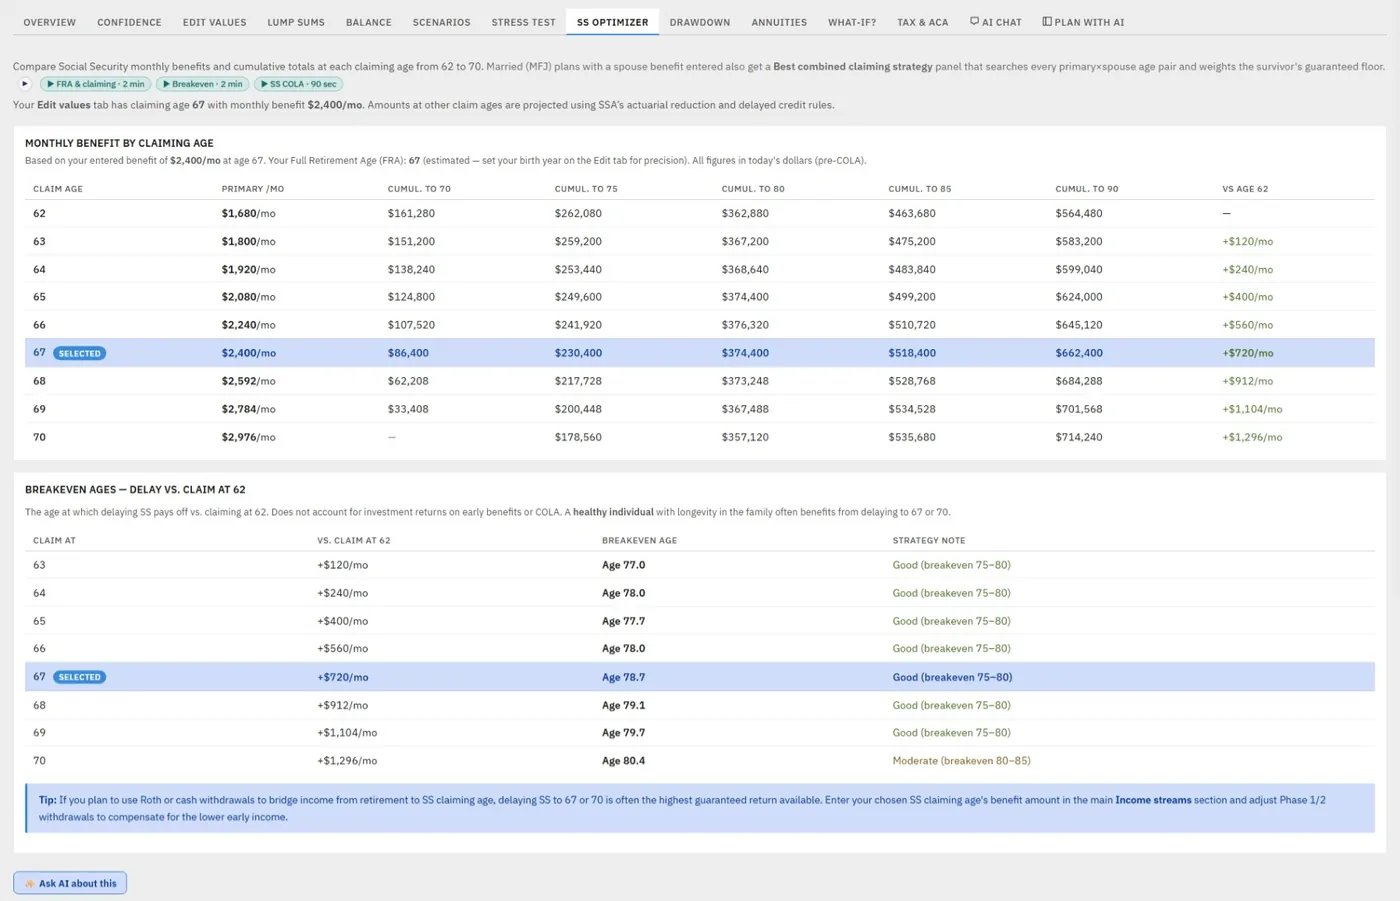Image resolution: width=1400 pixels, height=901 pixels.
Task: Click the $2,976/mo primary benefit cell
Action: click(x=248, y=437)
